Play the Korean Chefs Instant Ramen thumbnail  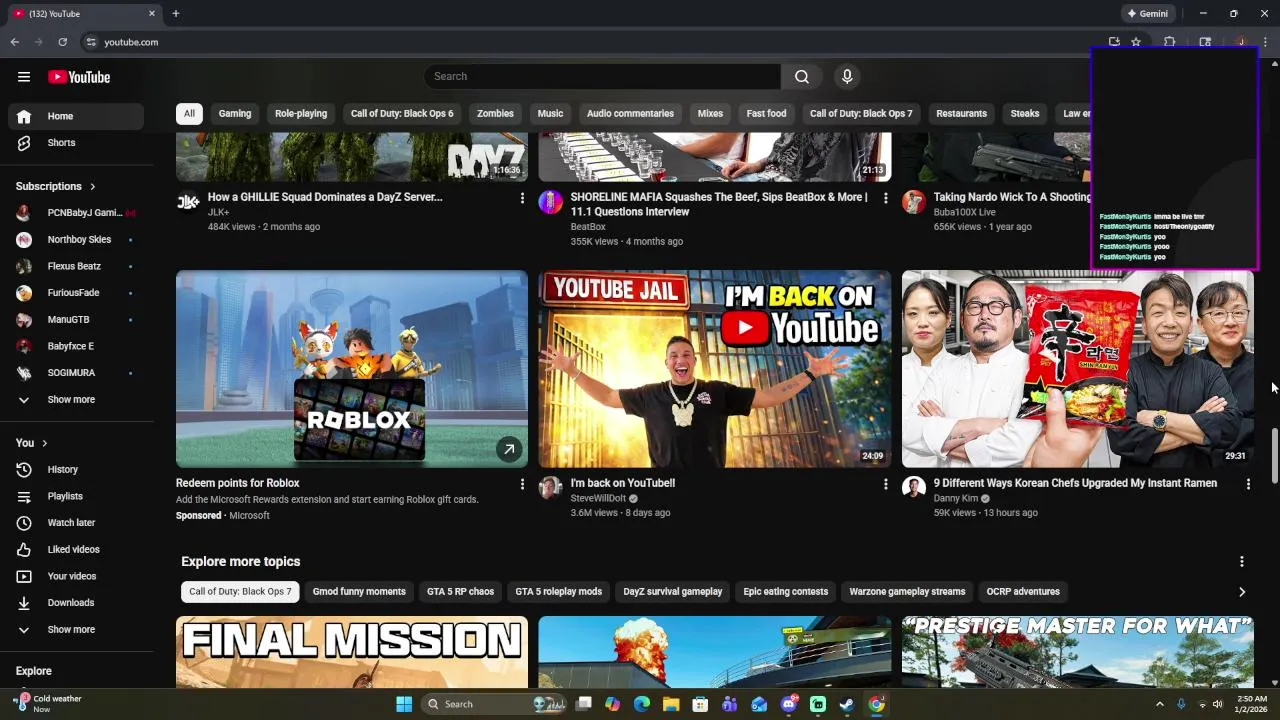point(1078,369)
